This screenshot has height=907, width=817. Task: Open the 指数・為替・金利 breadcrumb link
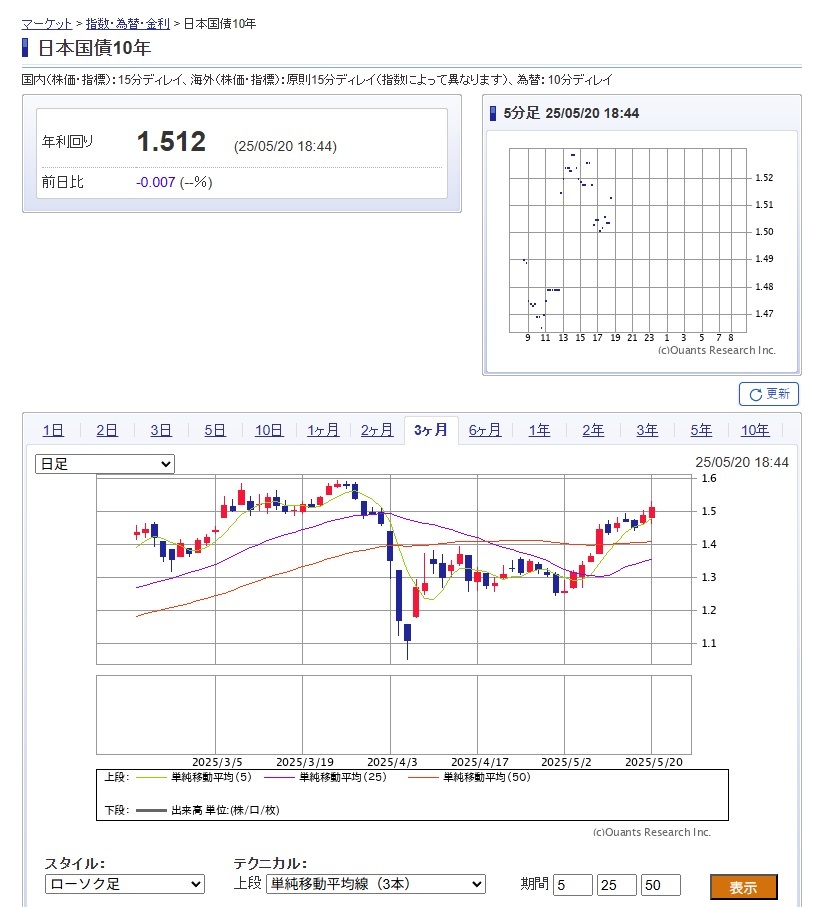tap(127, 23)
